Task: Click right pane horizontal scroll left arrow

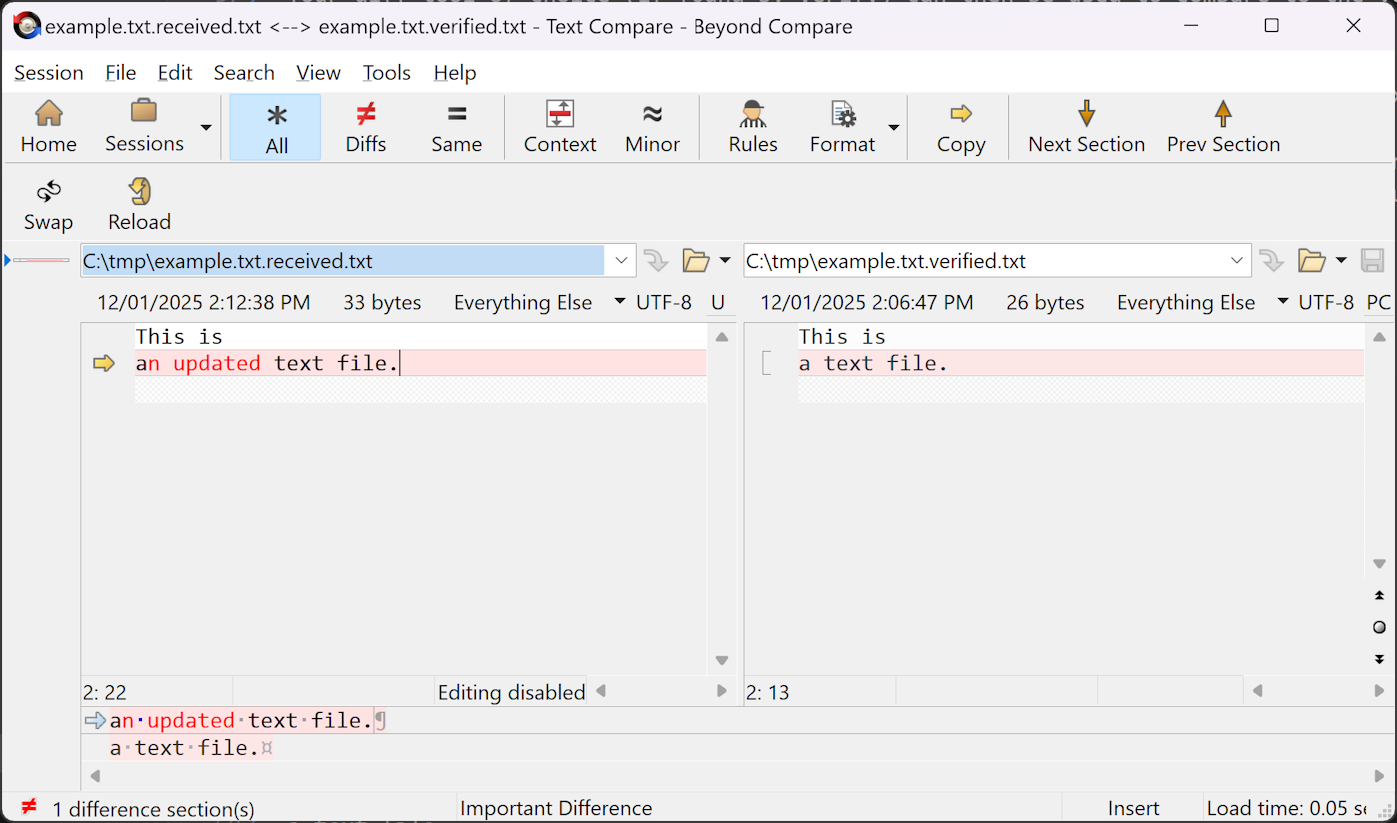Action: tap(1258, 691)
